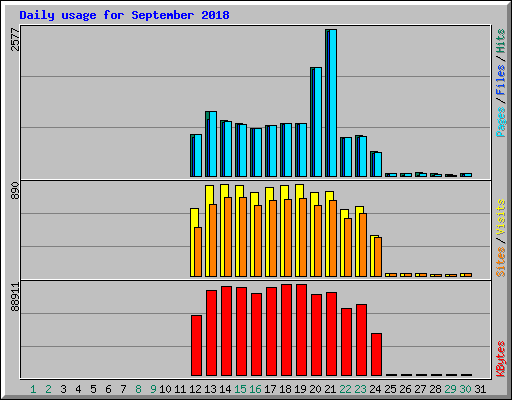512x400 pixels.
Task: Click the "Sites" legend label
Action: point(501,262)
